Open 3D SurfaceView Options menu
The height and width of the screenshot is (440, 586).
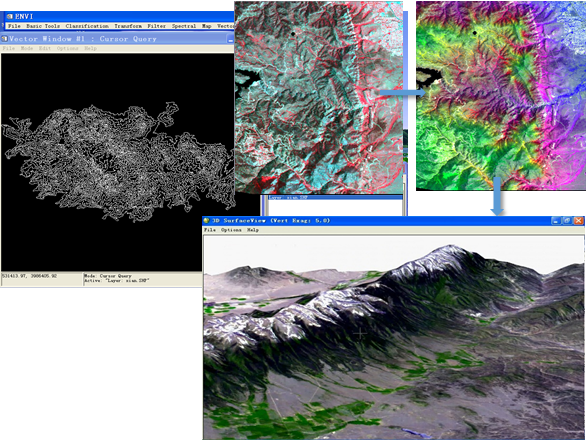231,230
